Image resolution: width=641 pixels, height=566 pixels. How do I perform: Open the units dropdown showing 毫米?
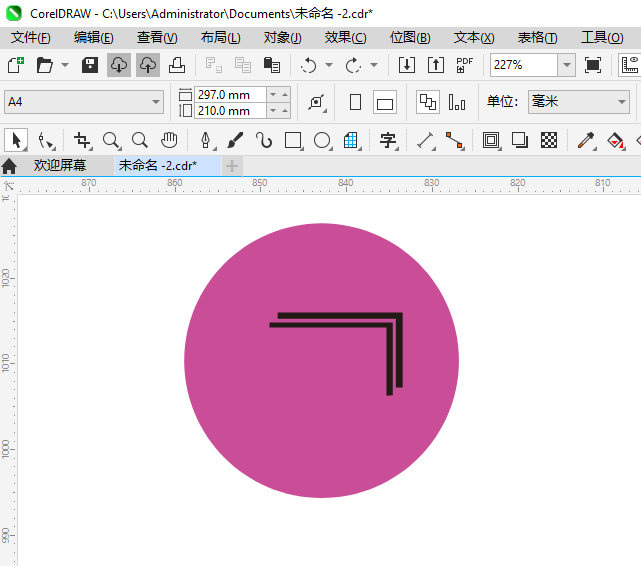(578, 102)
